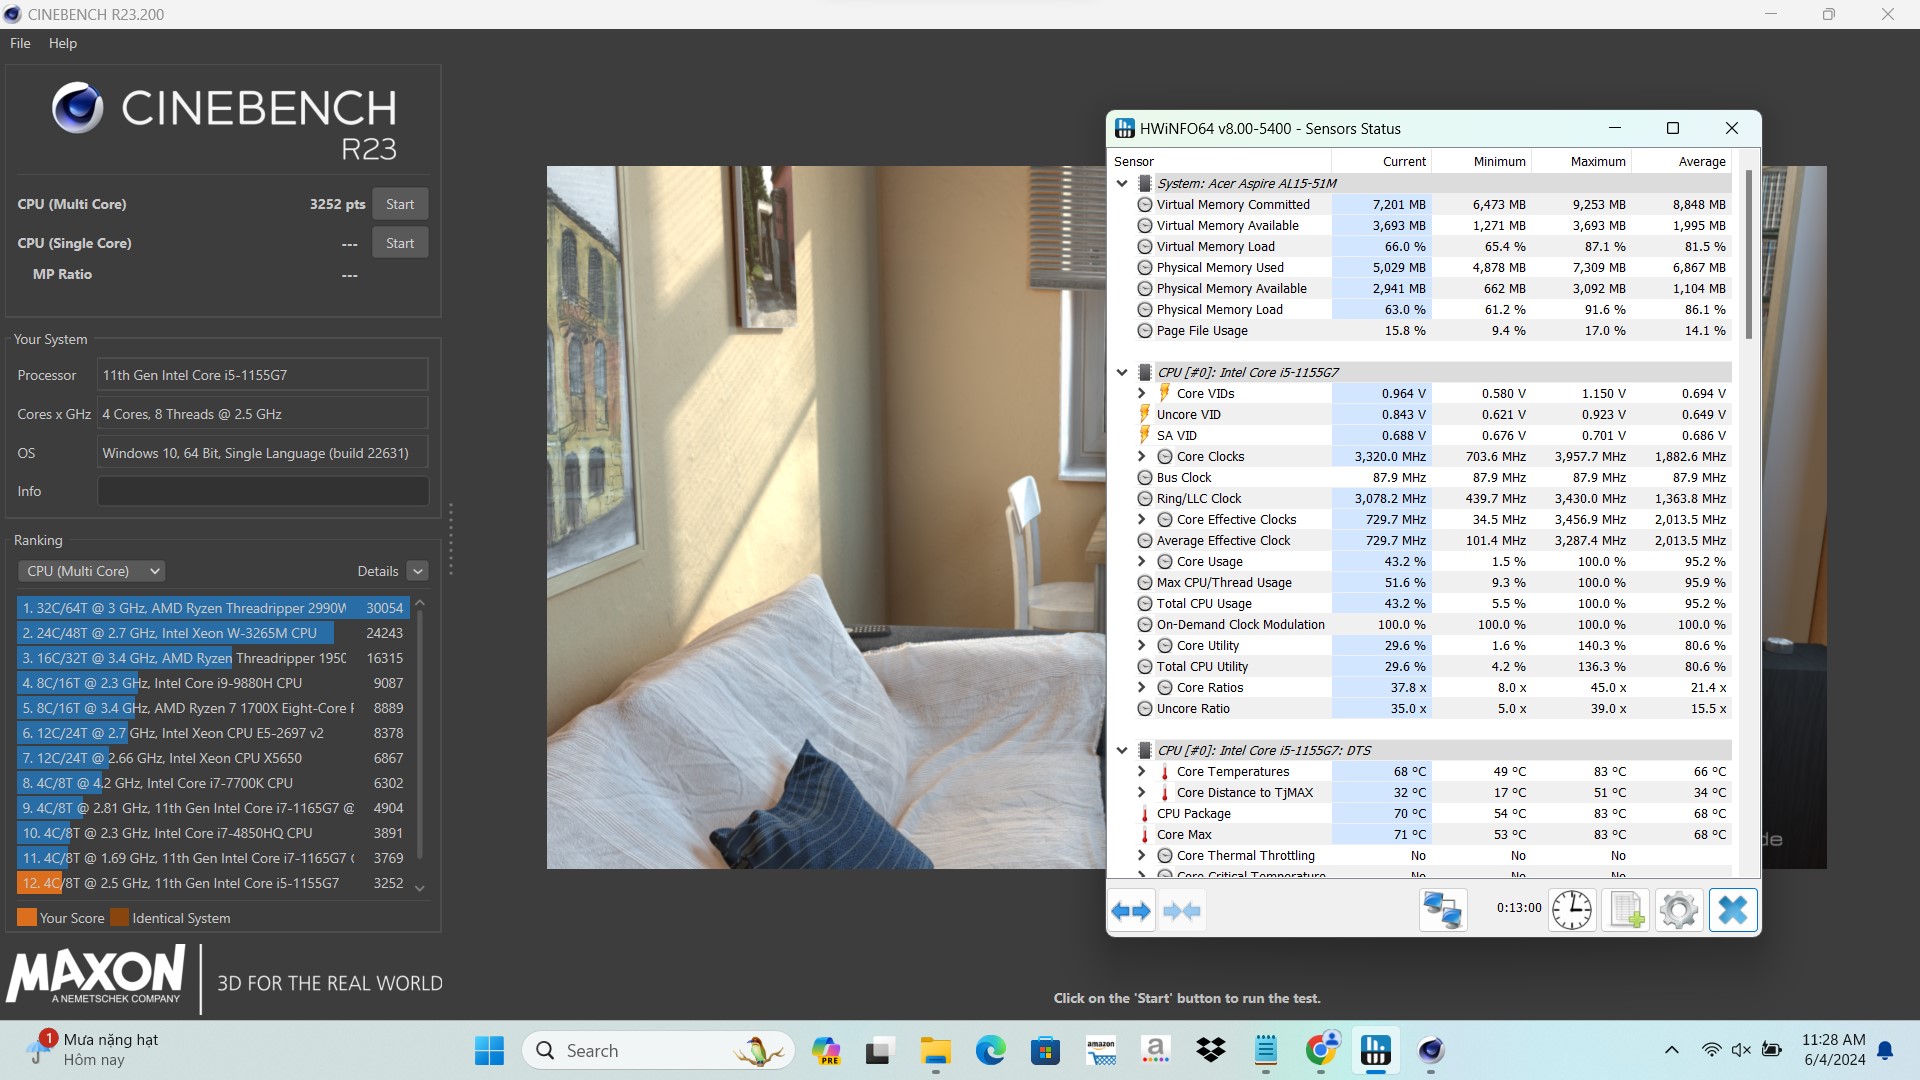Viewport: 1920px width, 1080px height.
Task: Click the Minimum column header
Action: click(1481, 161)
